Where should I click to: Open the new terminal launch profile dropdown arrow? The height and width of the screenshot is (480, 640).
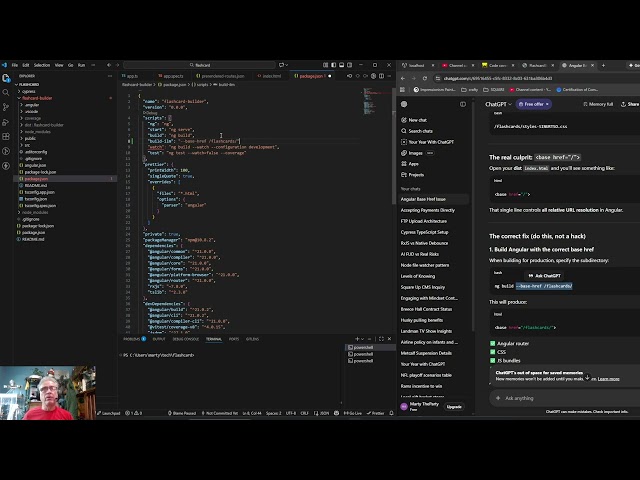coord(362,339)
